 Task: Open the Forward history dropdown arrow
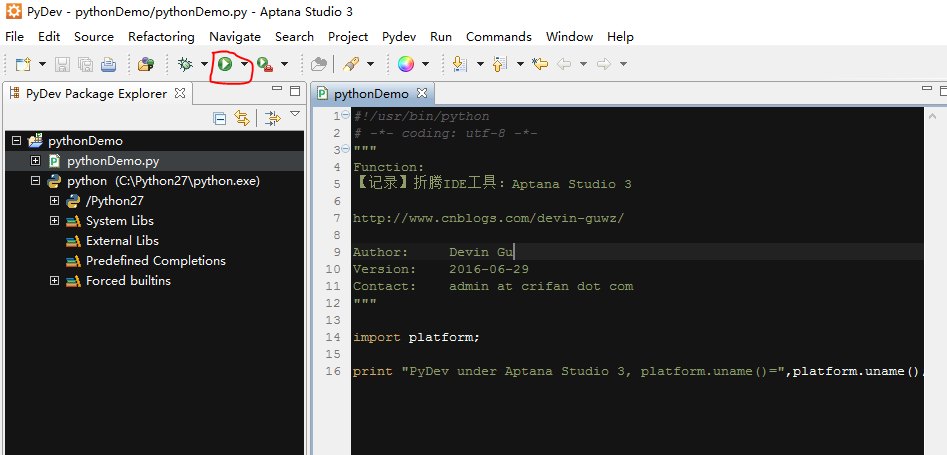[x=623, y=64]
